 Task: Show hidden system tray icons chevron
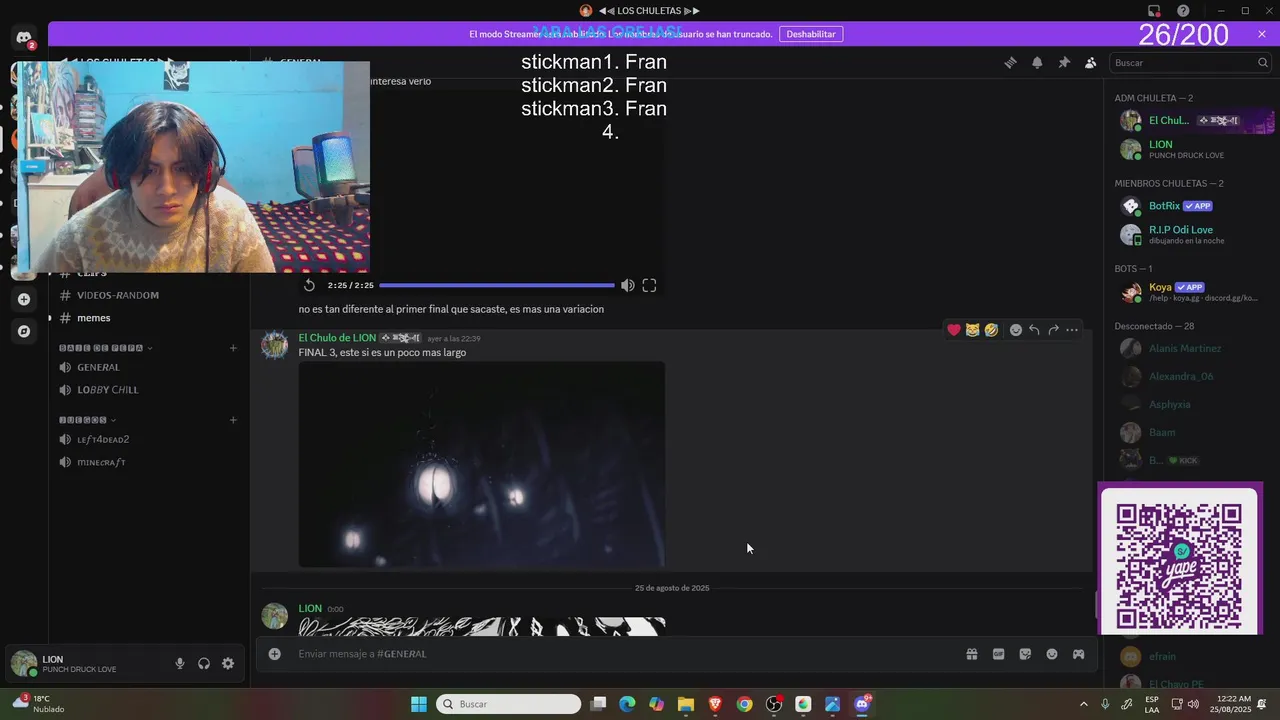(1083, 704)
